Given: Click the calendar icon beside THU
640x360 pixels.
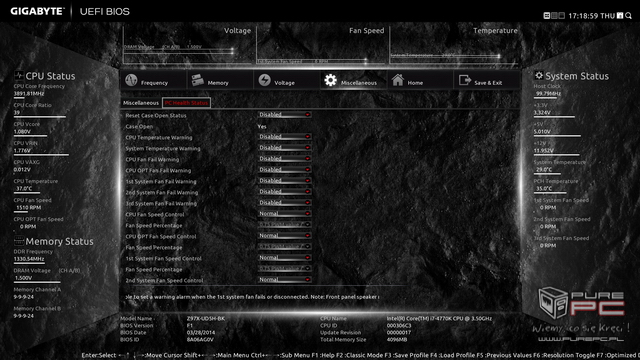Looking at the screenshot, I should pyautogui.click(x=620, y=16).
